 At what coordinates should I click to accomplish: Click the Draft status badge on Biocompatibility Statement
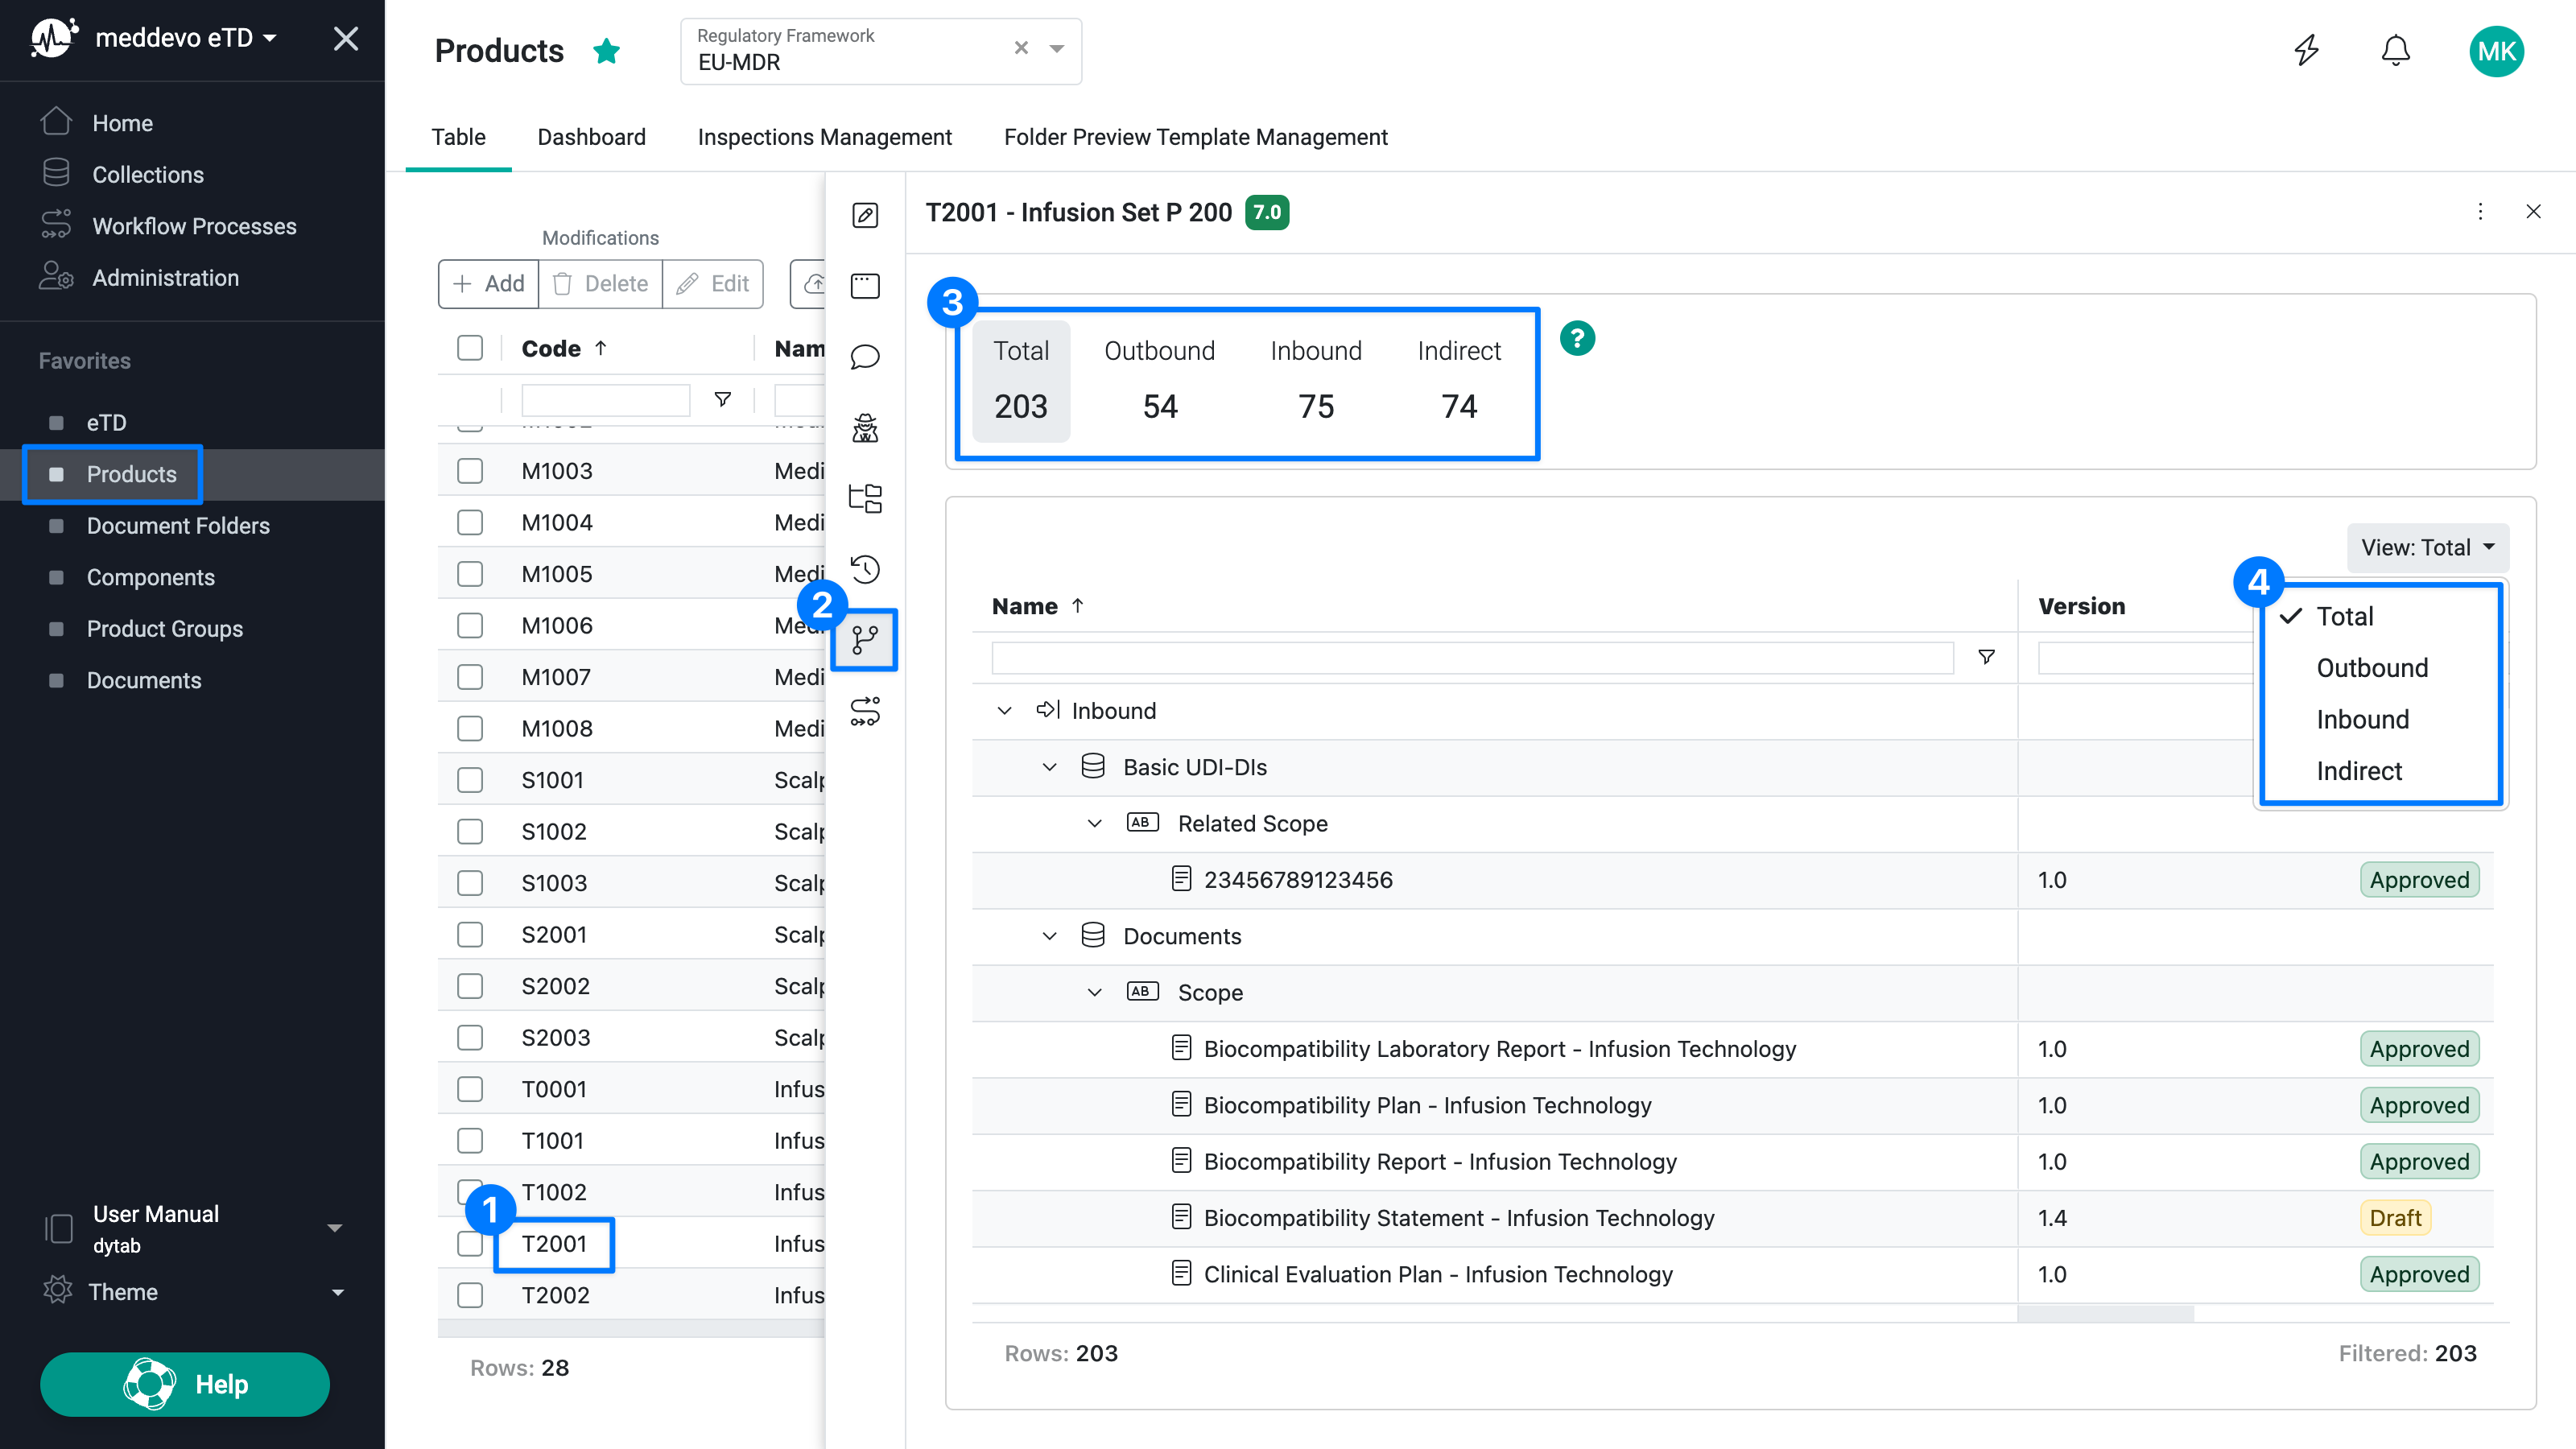click(2396, 1217)
